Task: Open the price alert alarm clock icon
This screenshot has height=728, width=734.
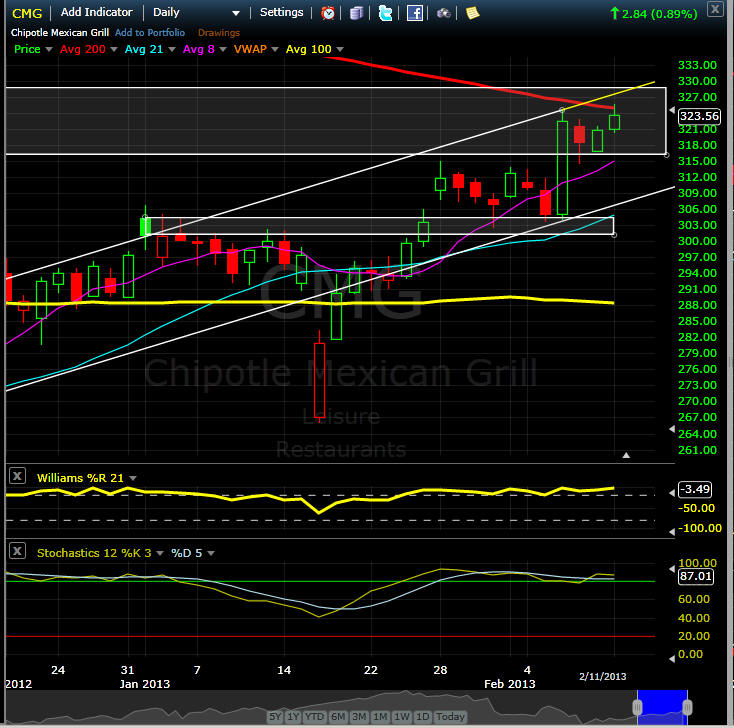Action: 328,13
